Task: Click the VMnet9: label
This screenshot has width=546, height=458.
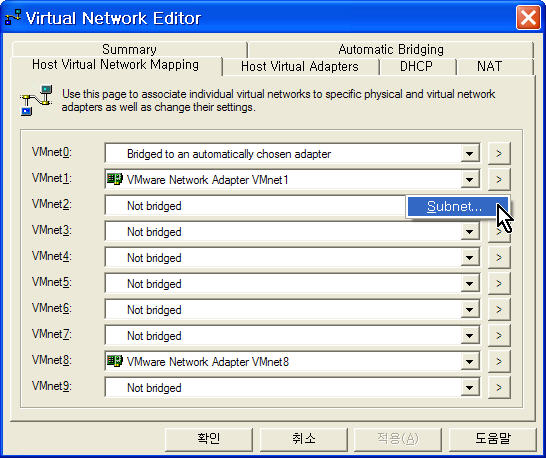Action: [52, 386]
